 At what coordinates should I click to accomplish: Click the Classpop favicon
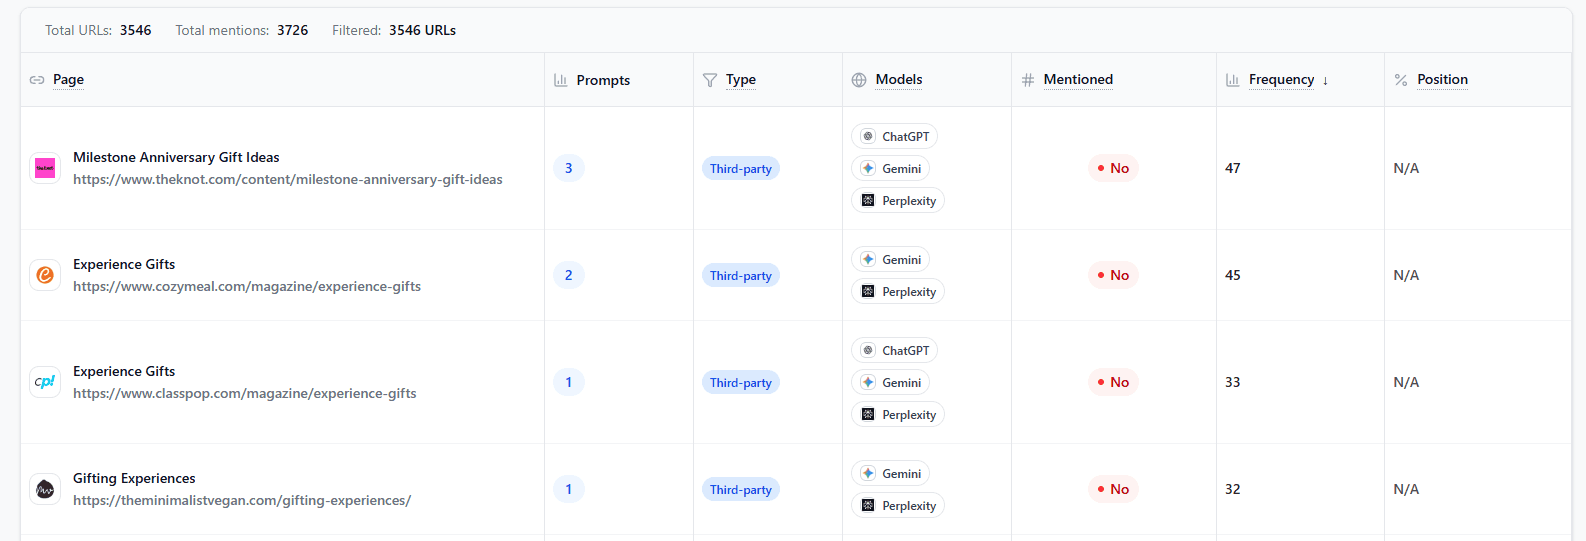[45, 382]
